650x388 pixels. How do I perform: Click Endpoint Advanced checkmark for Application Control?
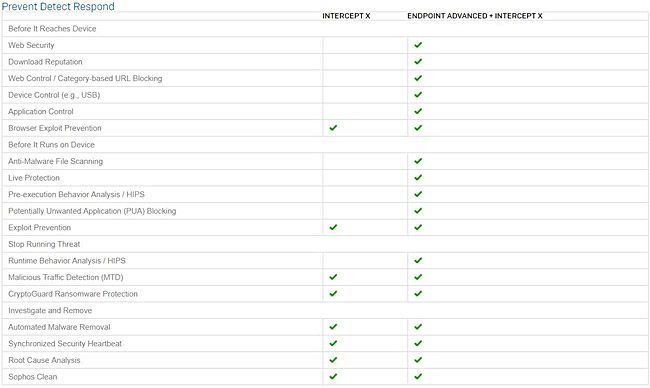click(x=418, y=111)
